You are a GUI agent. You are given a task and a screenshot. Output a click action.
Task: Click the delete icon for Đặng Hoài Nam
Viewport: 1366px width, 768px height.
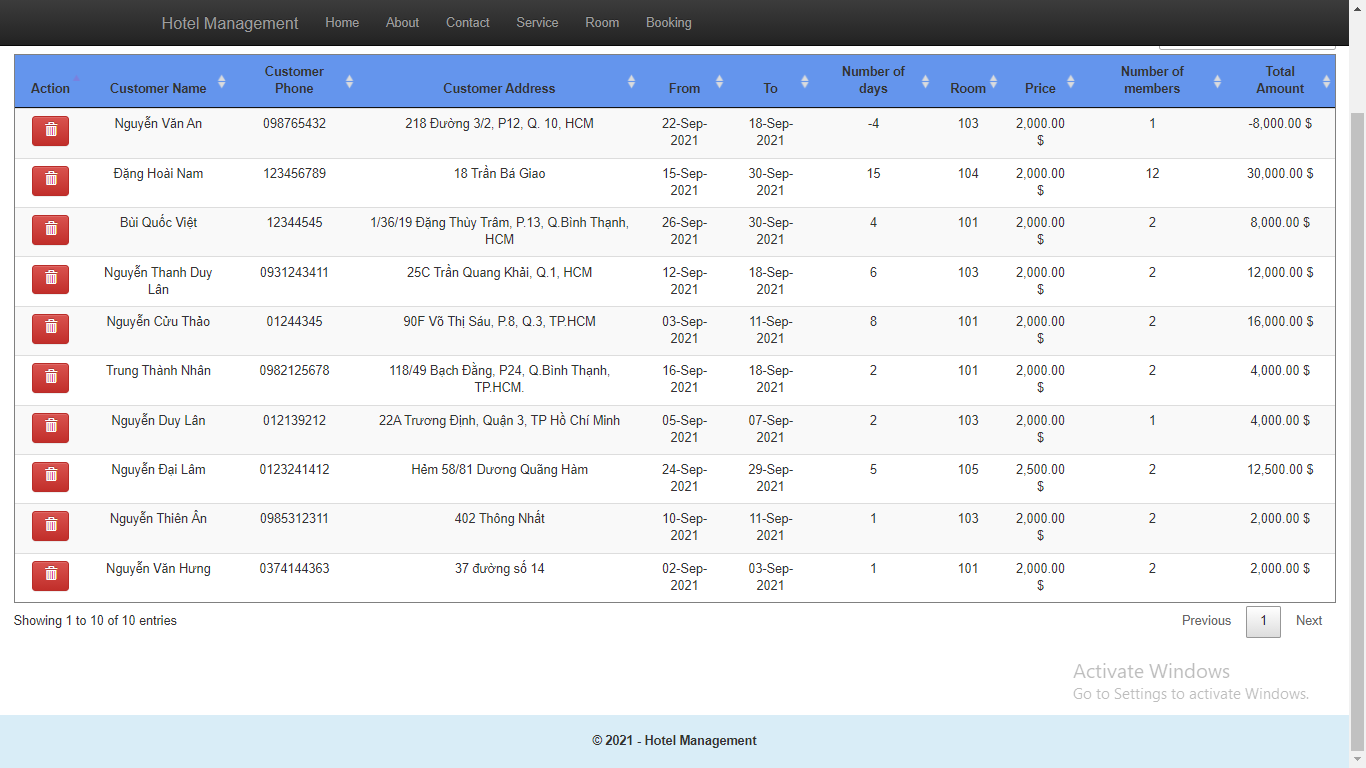click(50, 180)
